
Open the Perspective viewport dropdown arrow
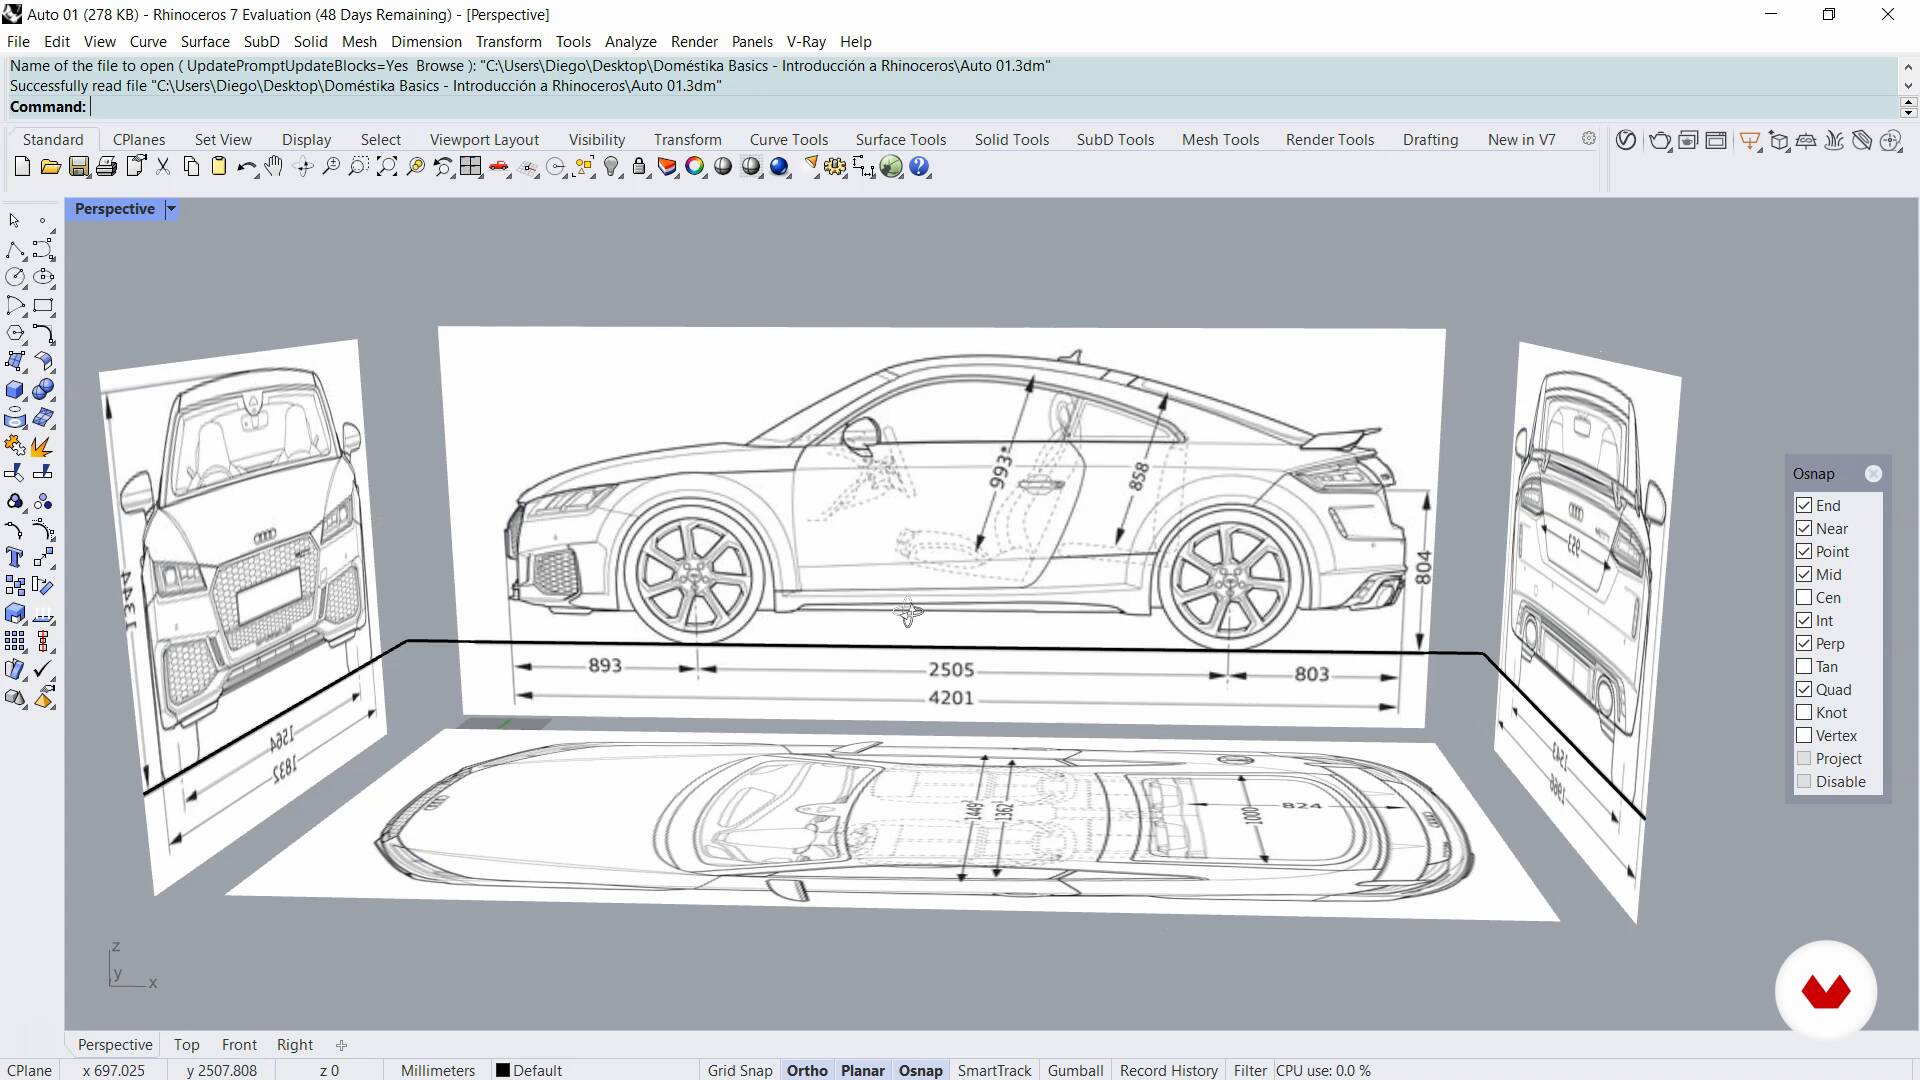[171, 209]
